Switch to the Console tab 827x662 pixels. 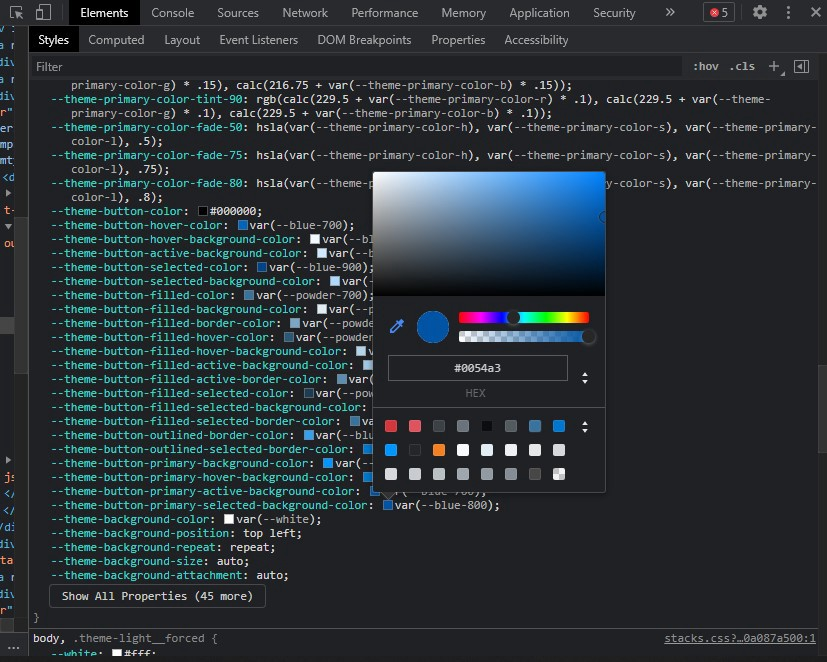pos(173,13)
